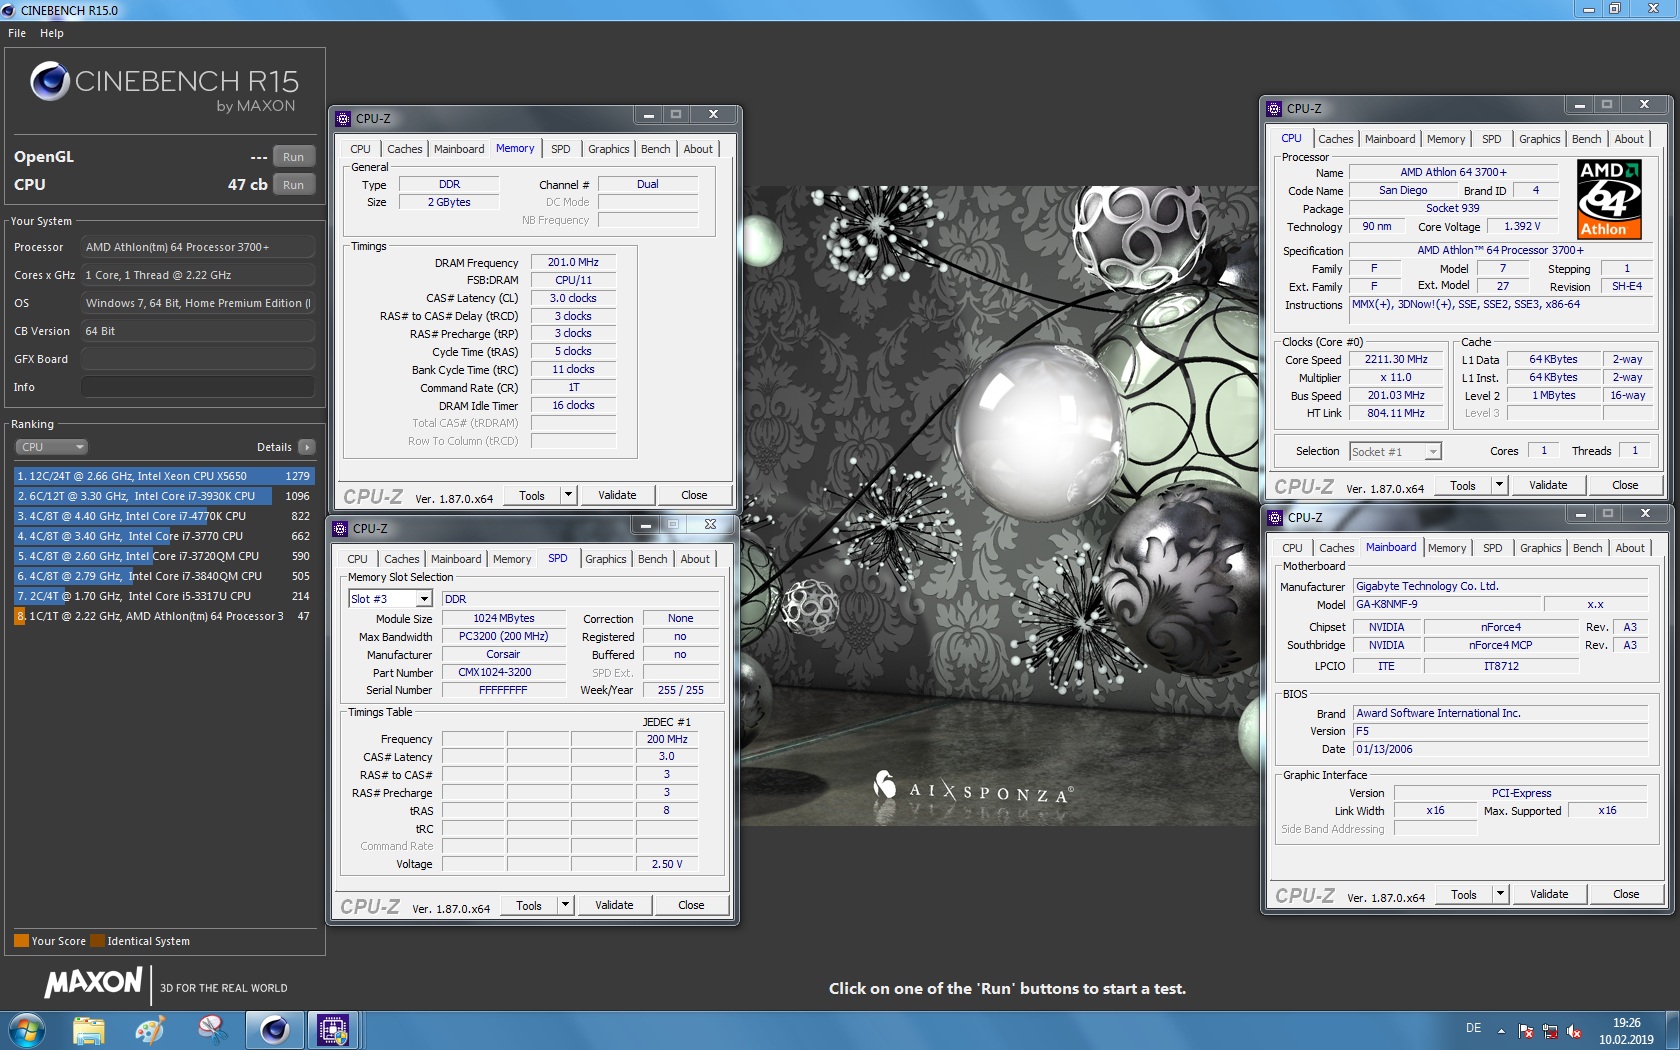The width and height of the screenshot is (1680, 1050).
Task: Click the Info input field
Action: pos(198,387)
